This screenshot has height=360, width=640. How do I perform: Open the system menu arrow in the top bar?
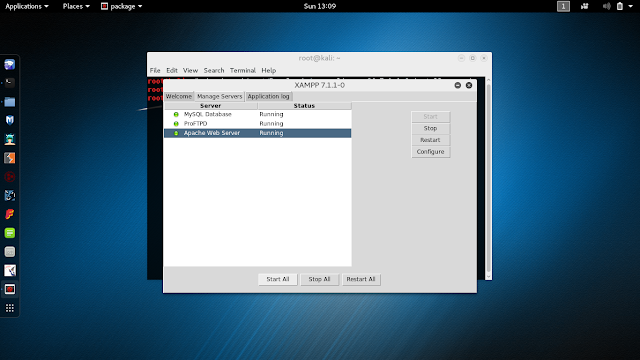[x=631, y=6]
